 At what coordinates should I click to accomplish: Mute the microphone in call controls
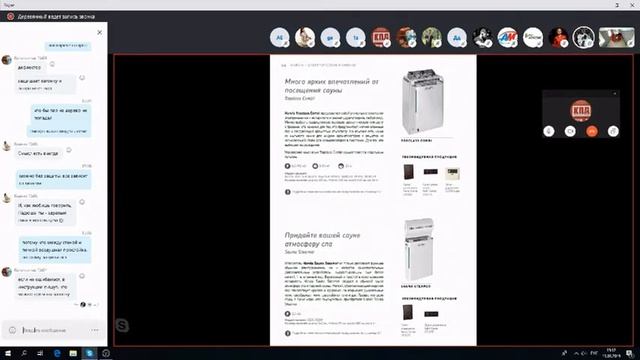(549, 131)
